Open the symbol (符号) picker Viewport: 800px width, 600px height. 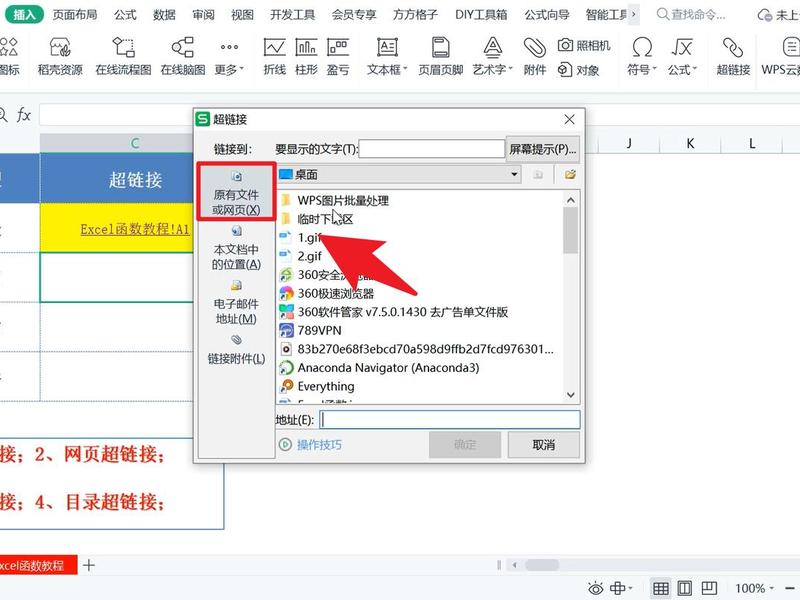click(642, 56)
